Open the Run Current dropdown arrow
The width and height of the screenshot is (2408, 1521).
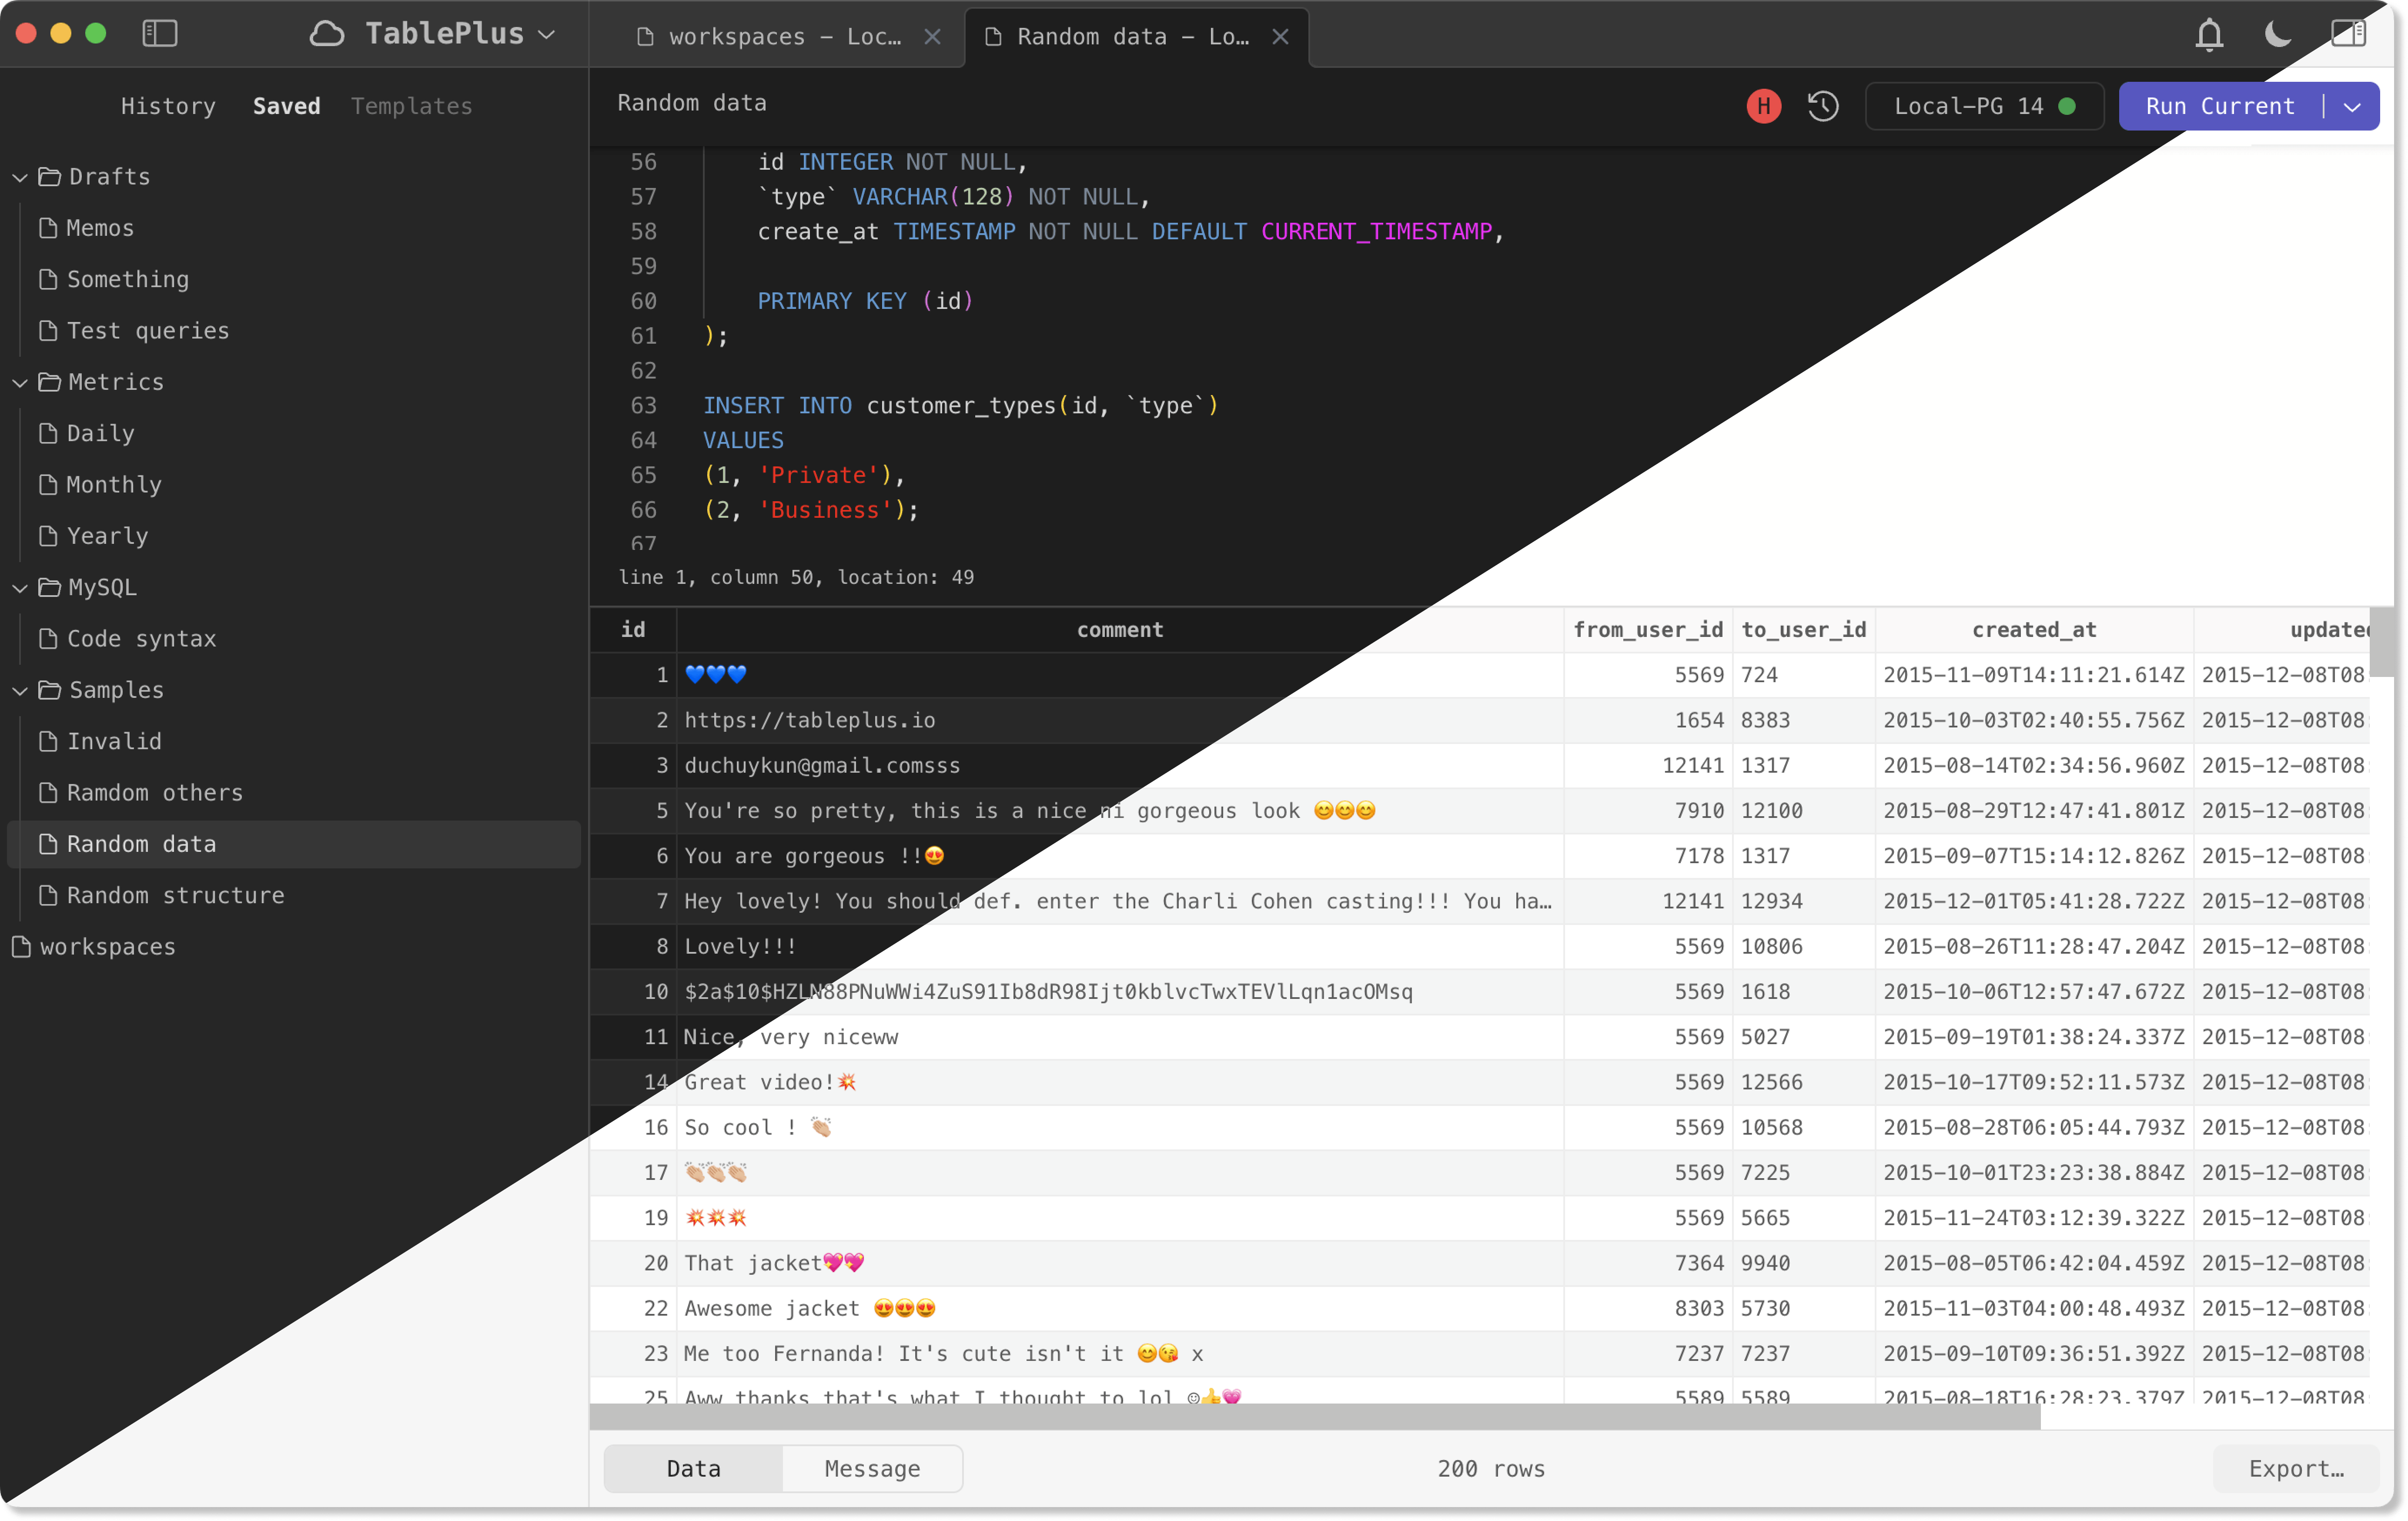[2352, 106]
